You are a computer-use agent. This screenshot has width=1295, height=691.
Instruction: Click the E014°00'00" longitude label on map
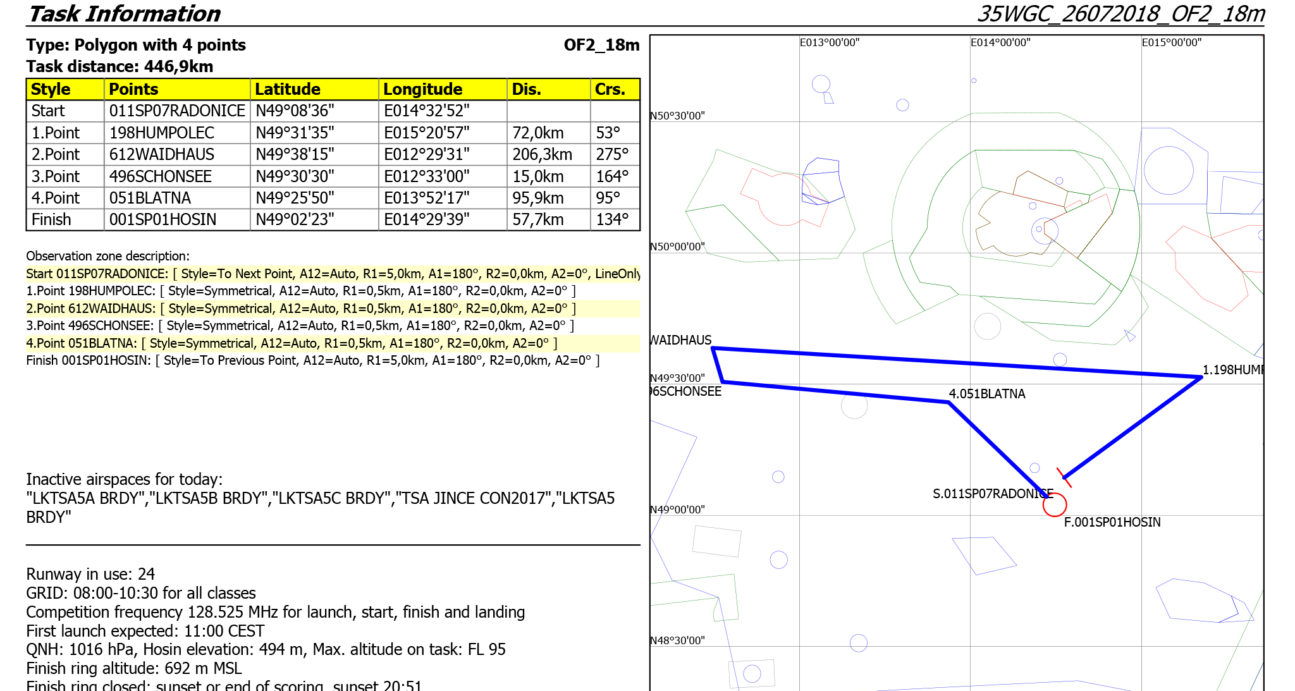point(1000,43)
